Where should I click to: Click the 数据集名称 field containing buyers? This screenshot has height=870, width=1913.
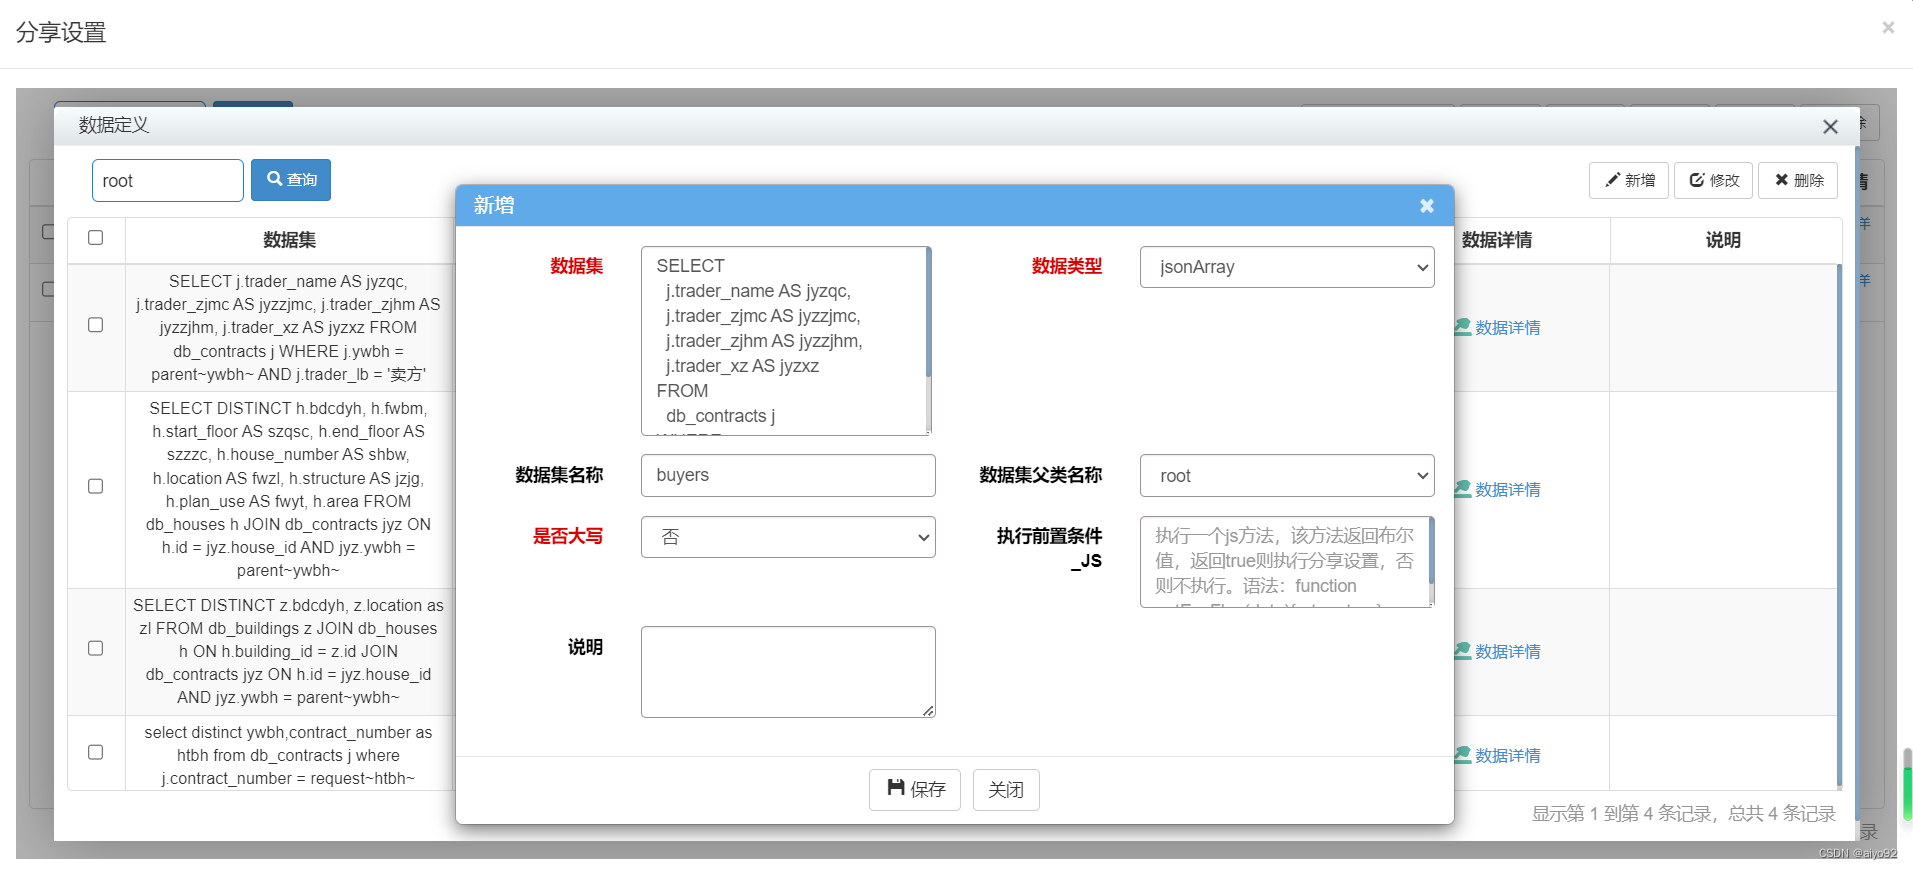point(788,476)
